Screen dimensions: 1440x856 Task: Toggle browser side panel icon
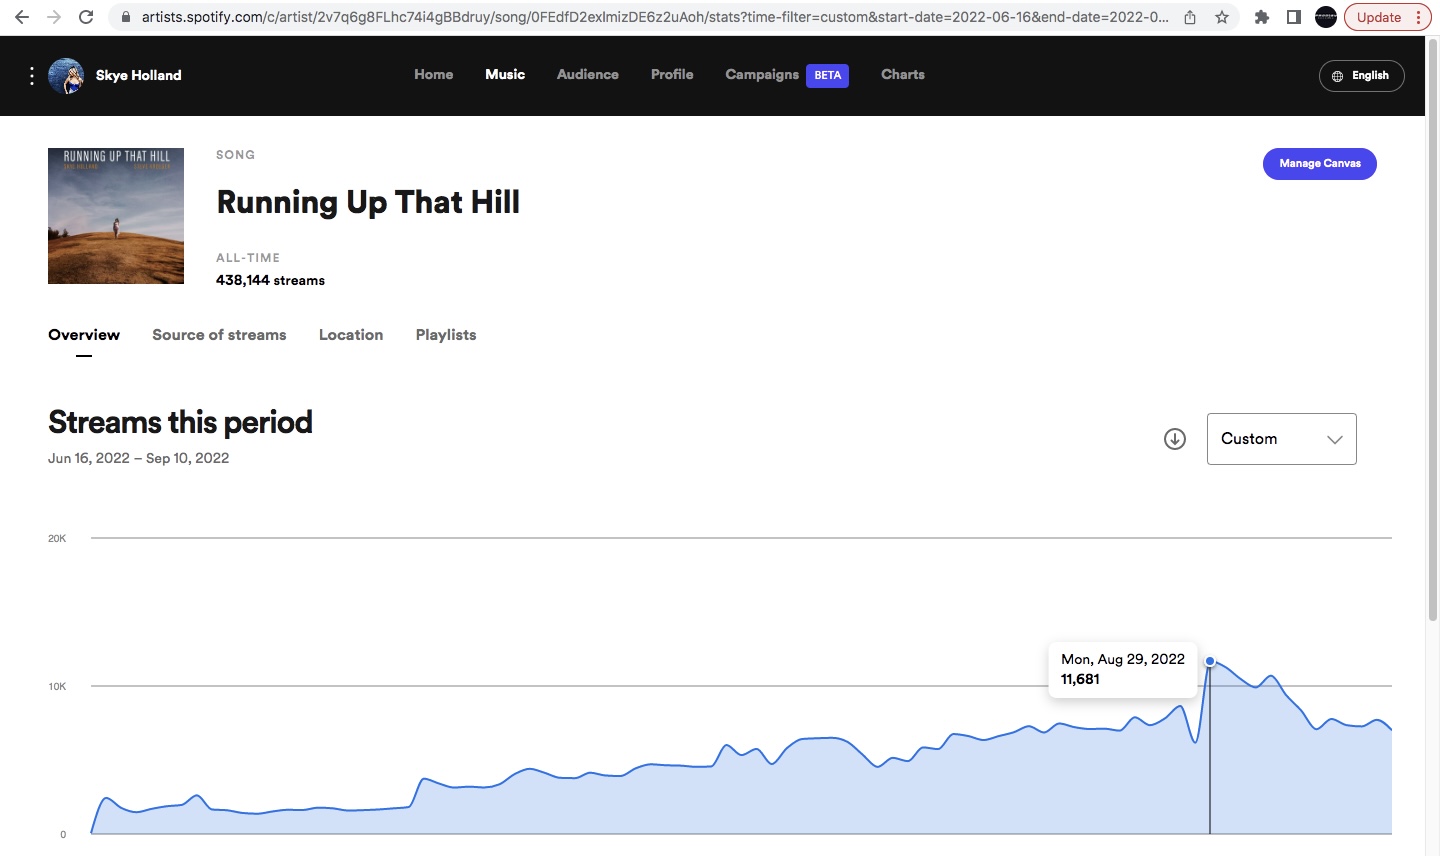coord(1294,17)
